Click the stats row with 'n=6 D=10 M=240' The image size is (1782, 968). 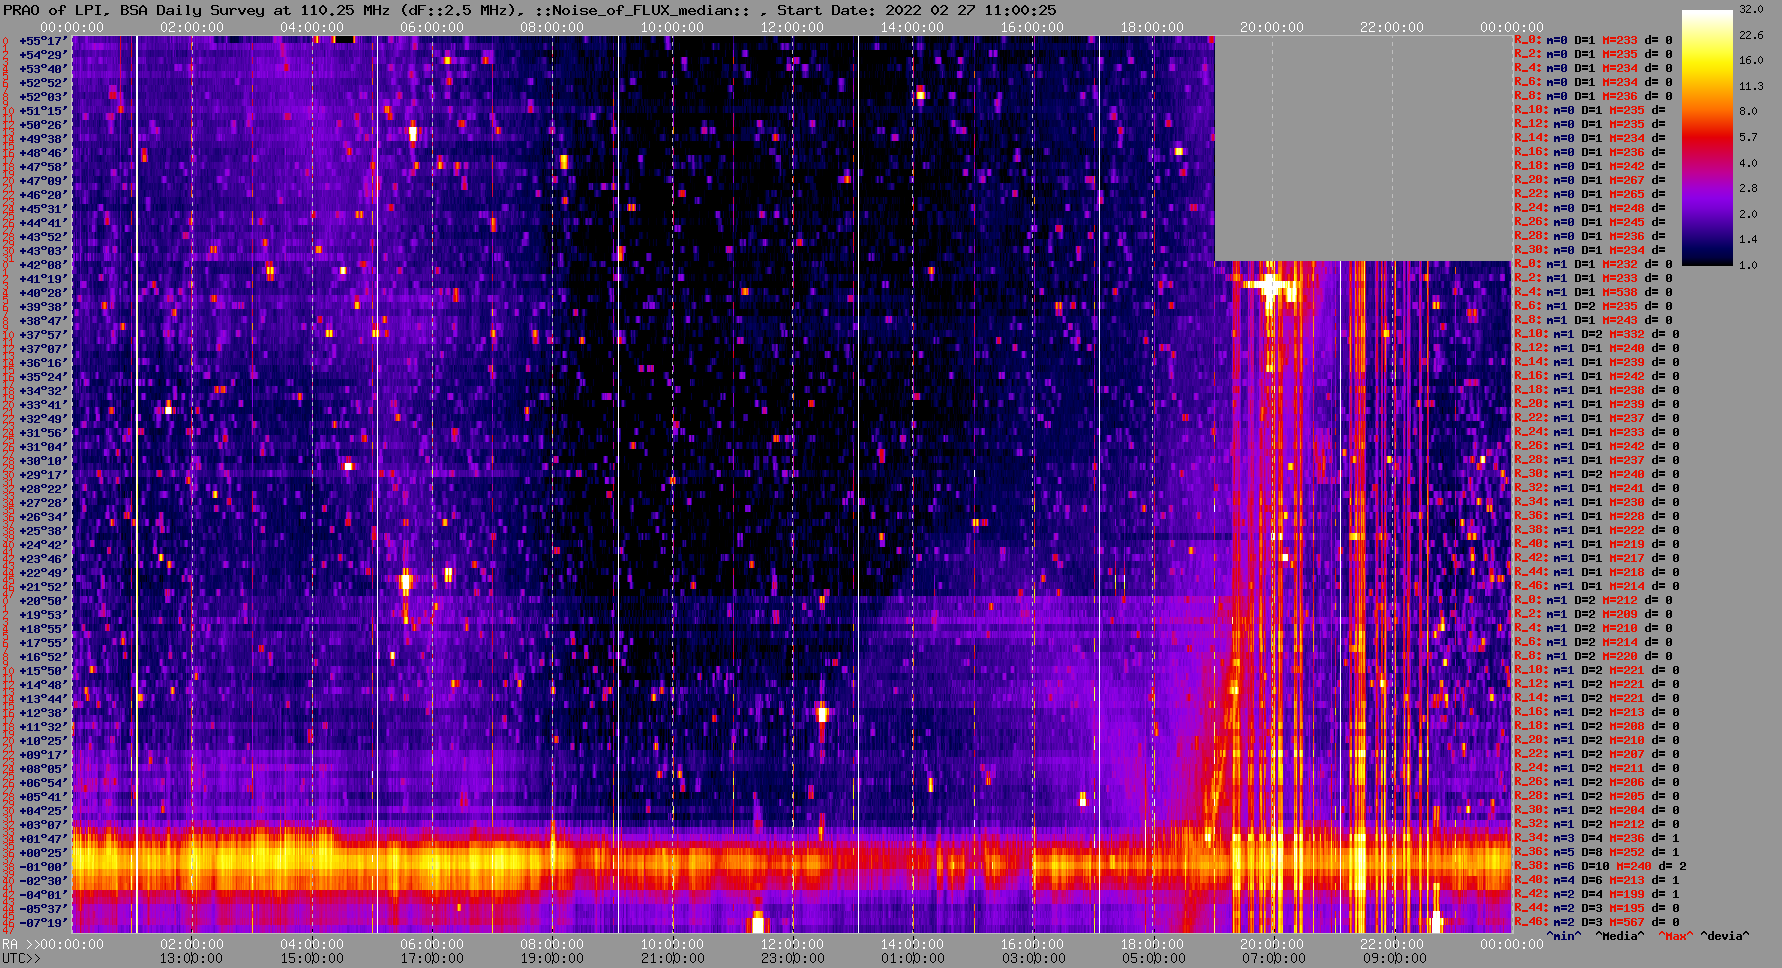(1600, 866)
